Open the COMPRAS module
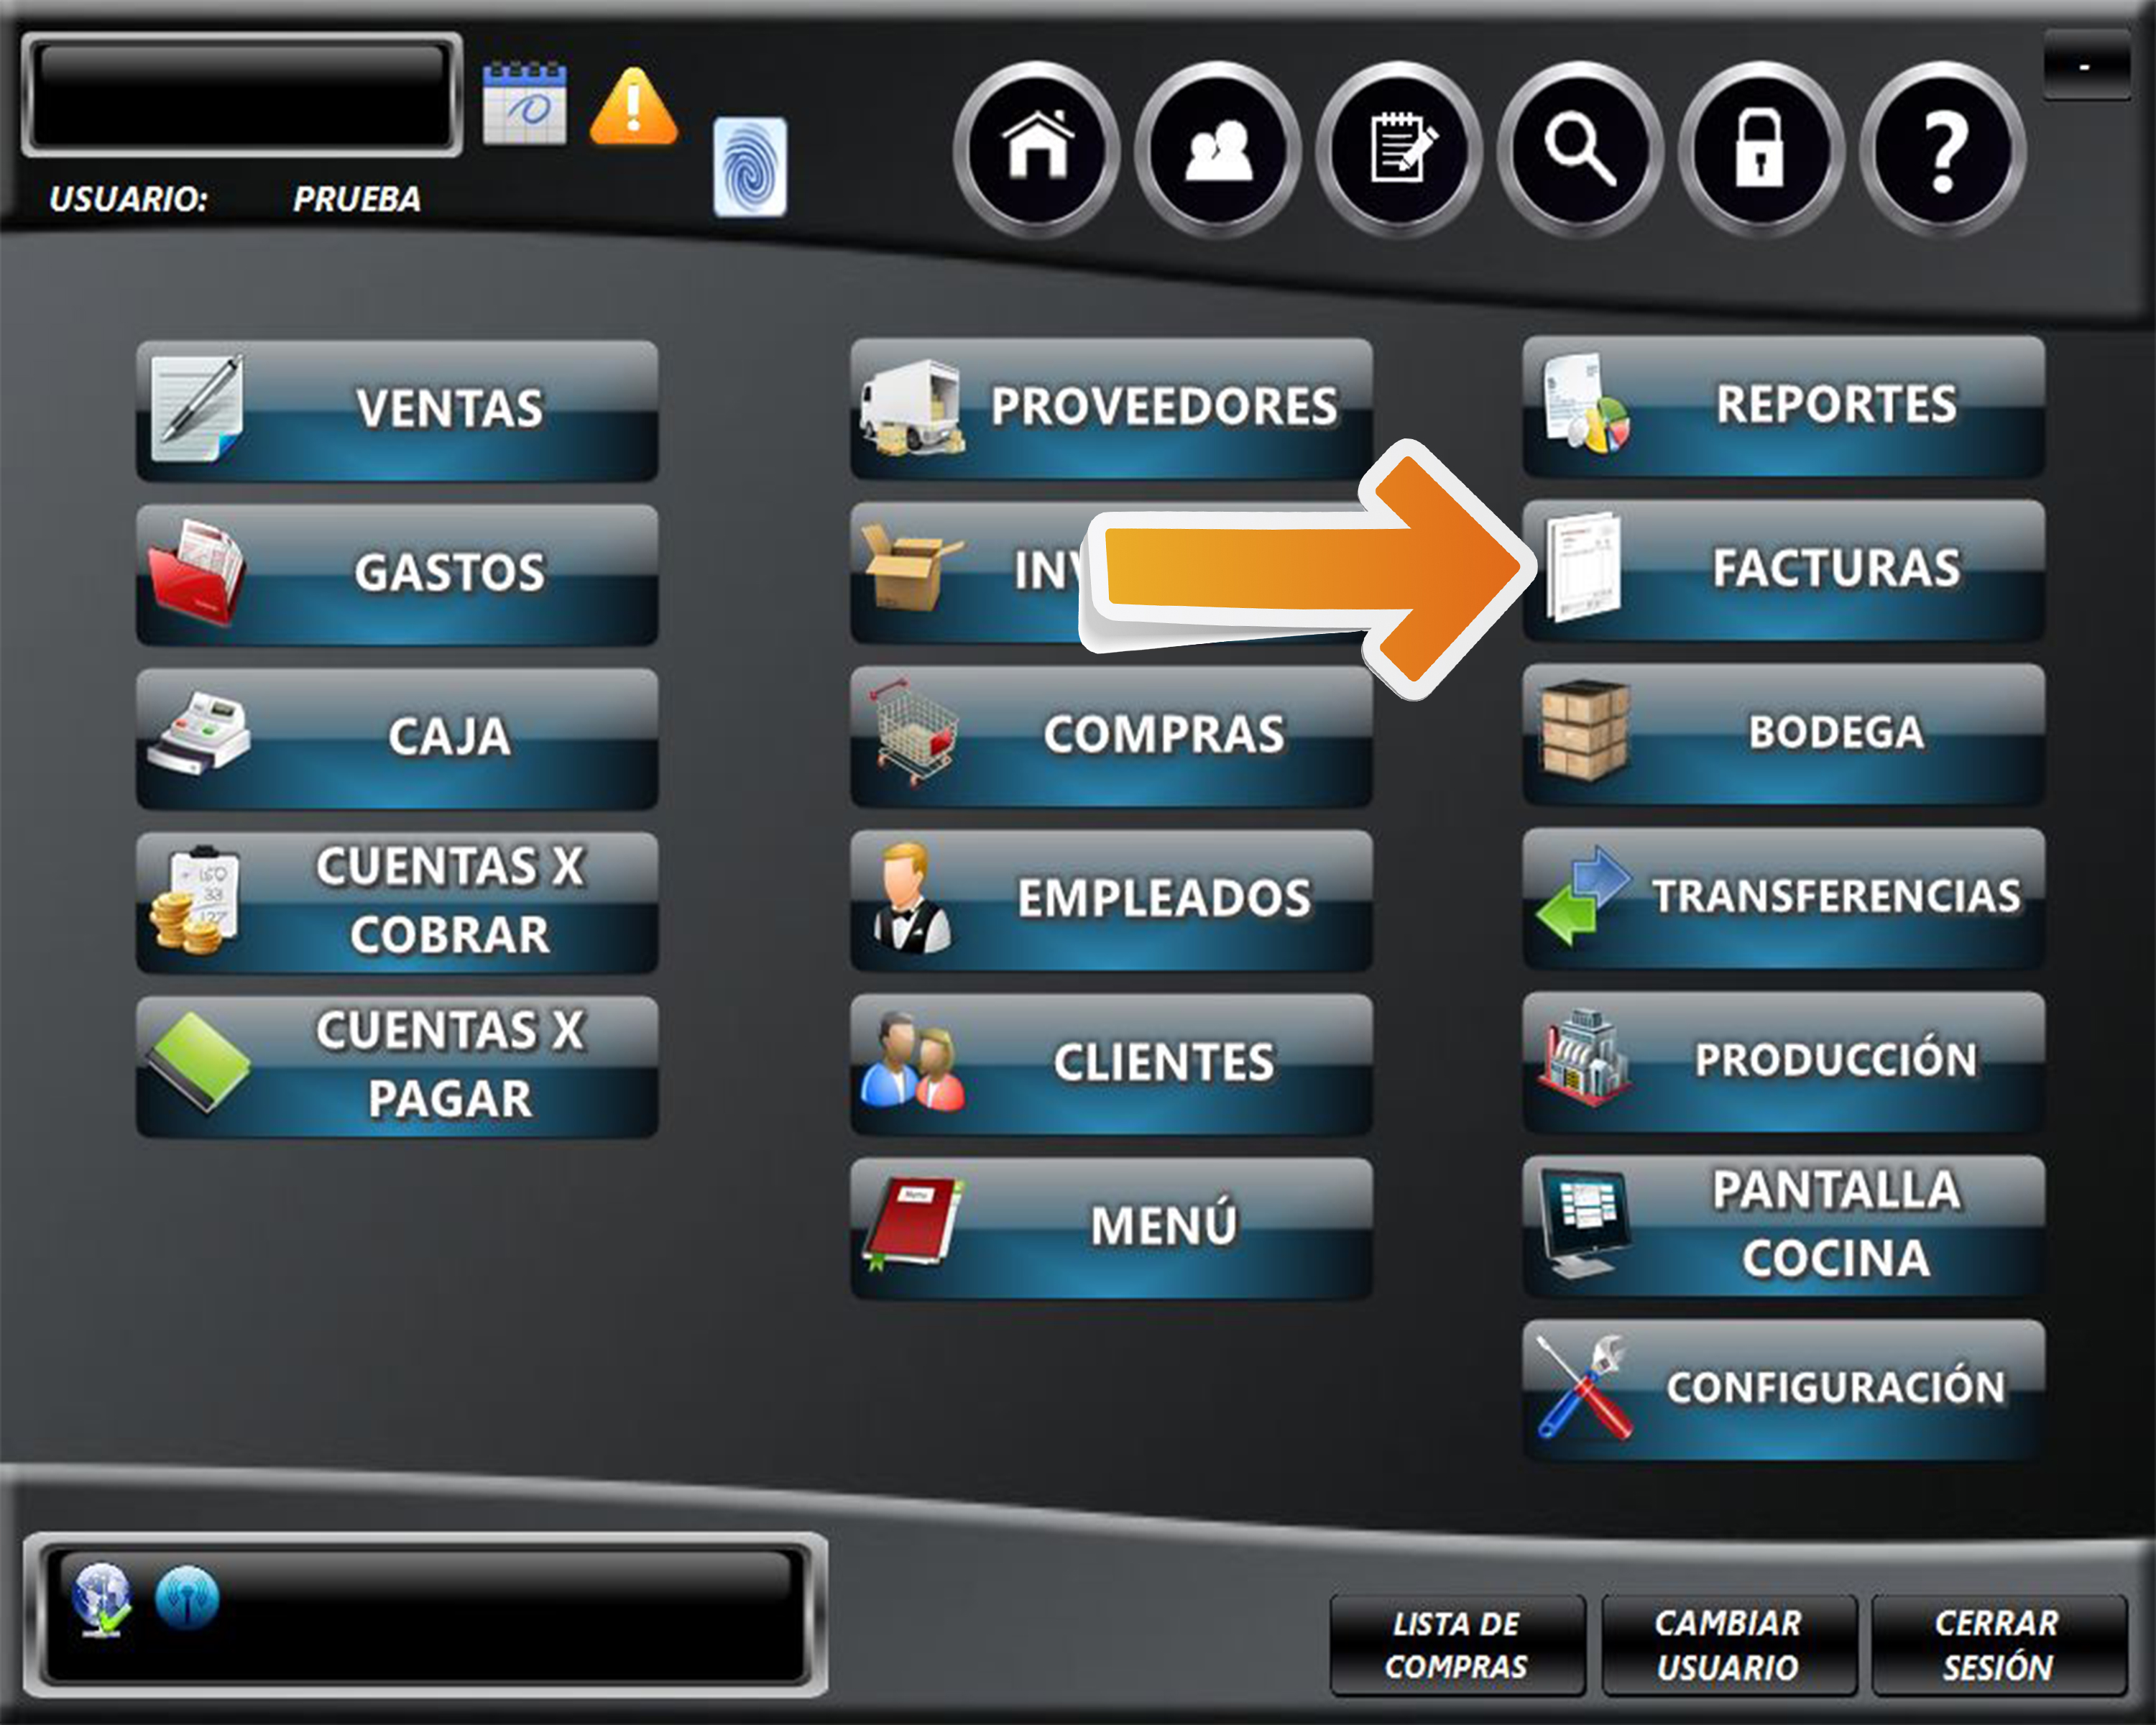The height and width of the screenshot is (1725, 2156). (x=1111, y=736)
